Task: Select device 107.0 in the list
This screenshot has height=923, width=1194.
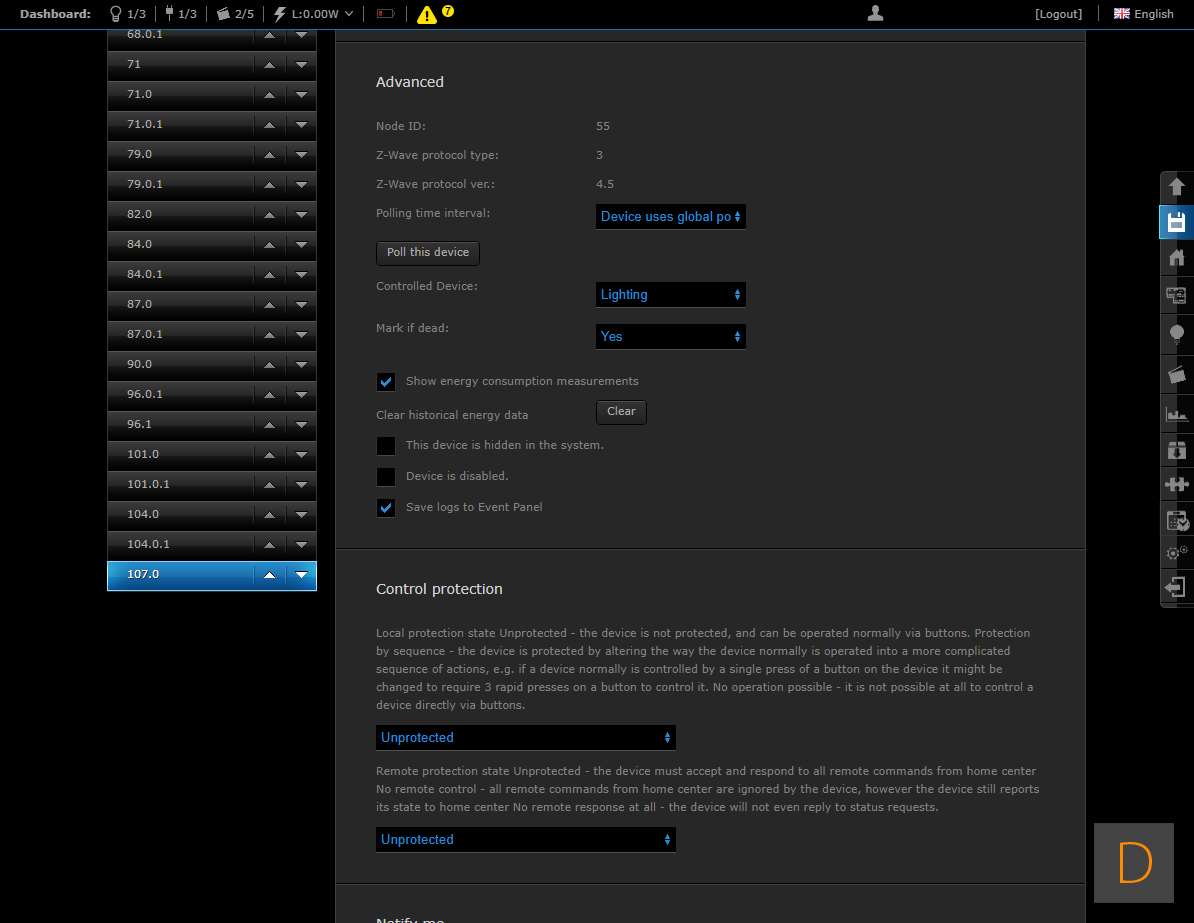Action: 180,575
